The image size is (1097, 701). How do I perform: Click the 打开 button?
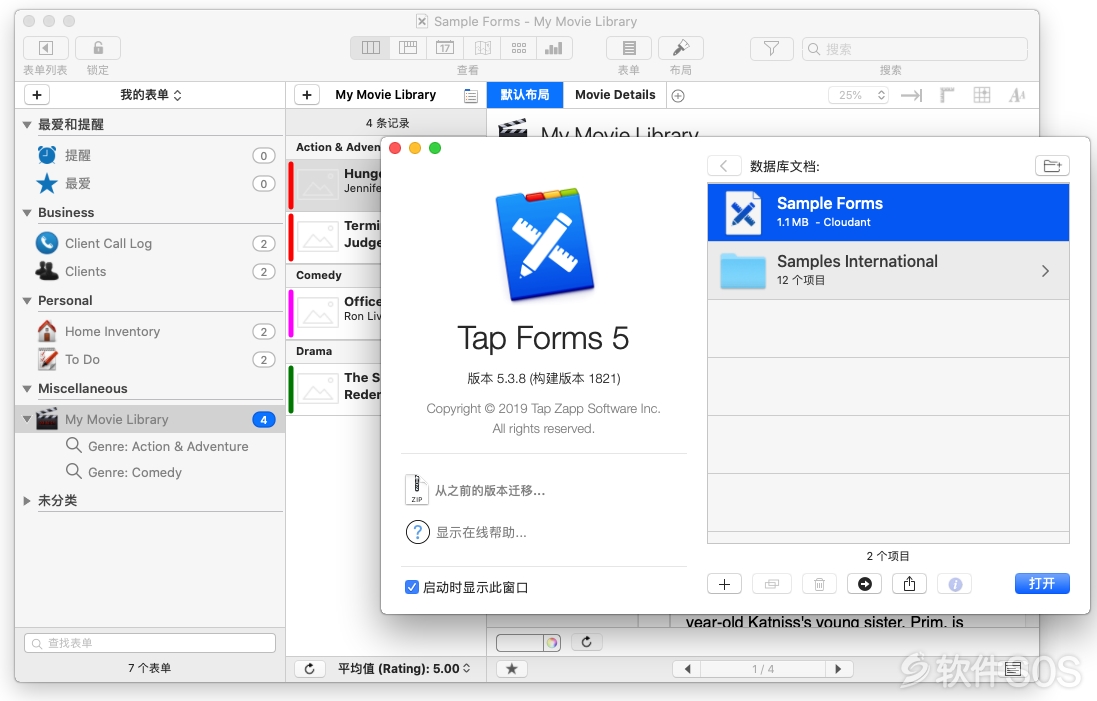1042,583
